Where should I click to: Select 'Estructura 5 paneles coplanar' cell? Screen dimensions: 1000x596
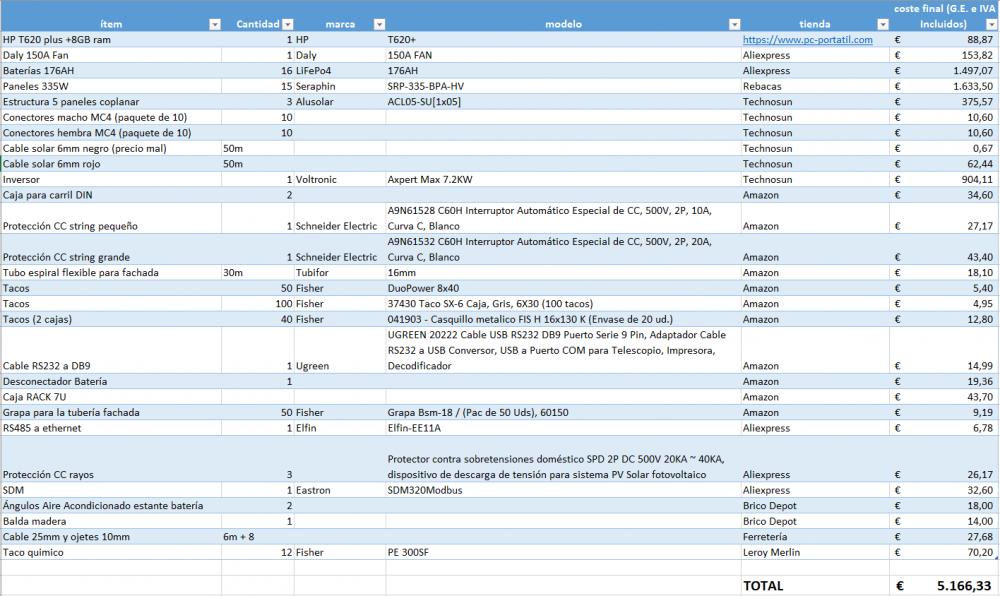(x=112, y=101)
